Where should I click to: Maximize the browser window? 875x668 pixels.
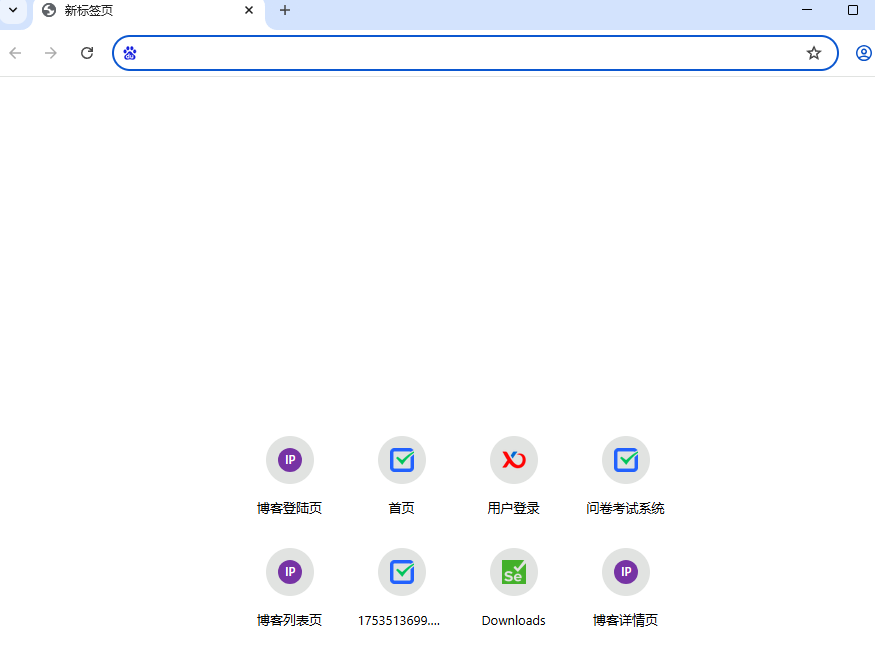(x=853, y=10)
